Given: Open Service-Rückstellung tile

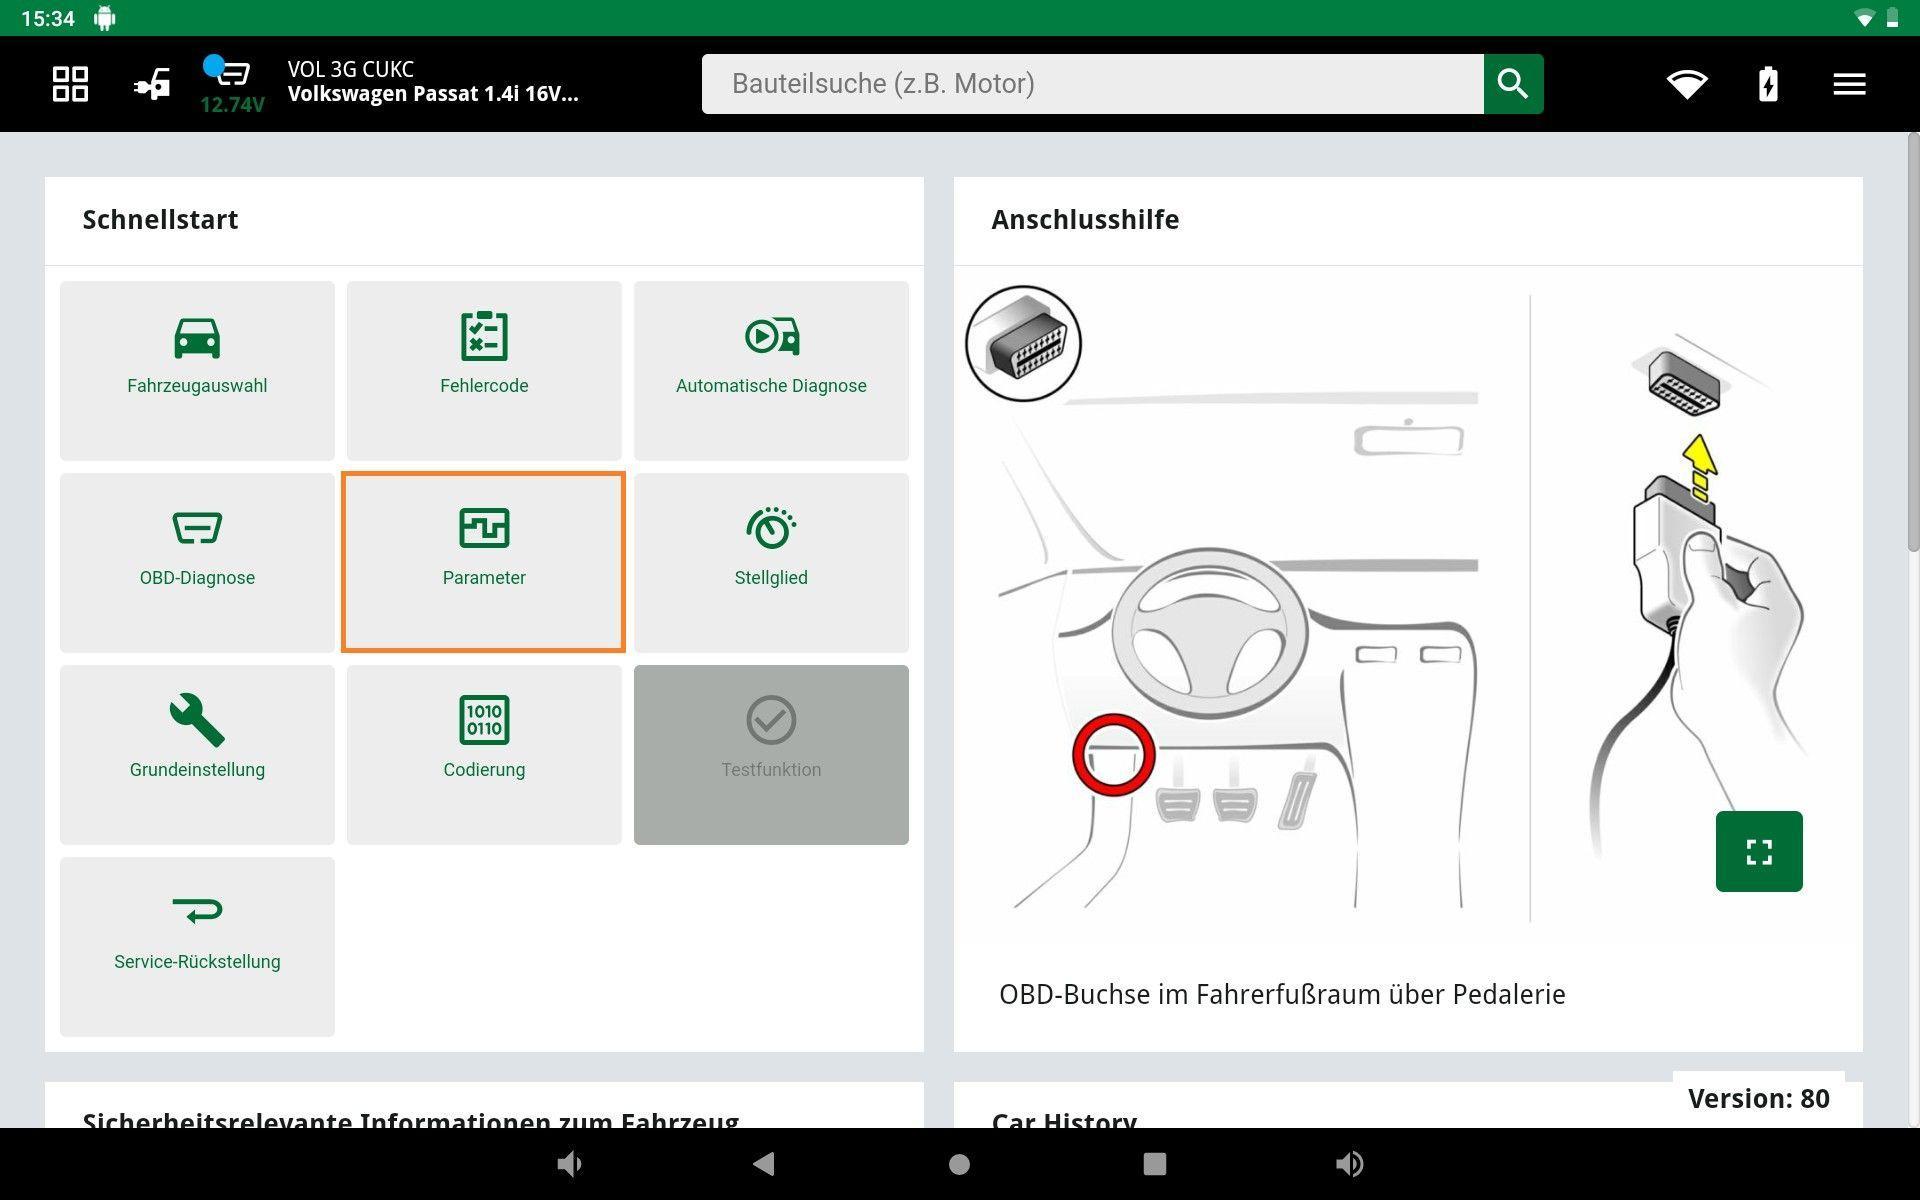Looking at the screenshot, I should (197, 947).
